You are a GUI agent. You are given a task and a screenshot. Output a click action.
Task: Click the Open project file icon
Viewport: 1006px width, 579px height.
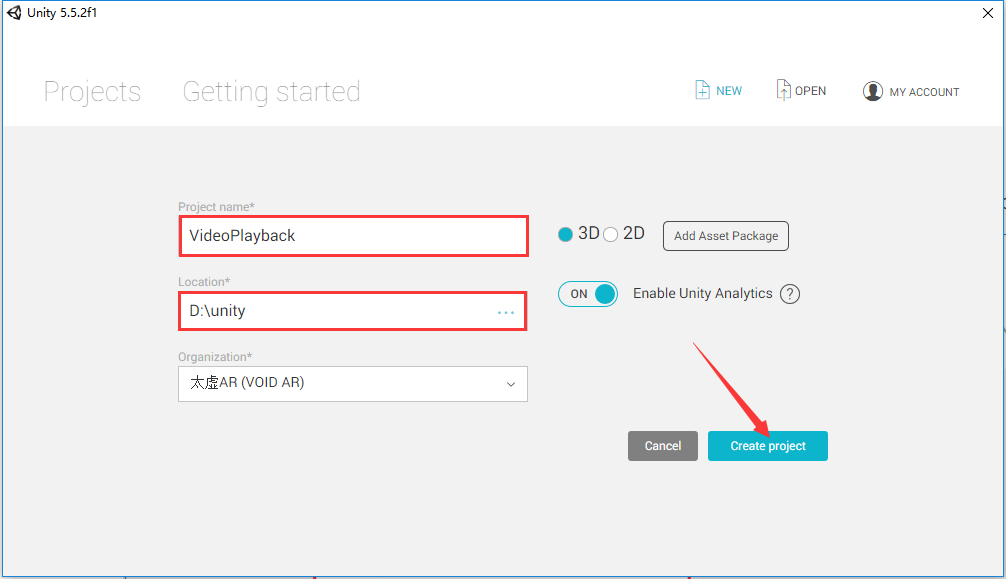[x=783, y=90]
